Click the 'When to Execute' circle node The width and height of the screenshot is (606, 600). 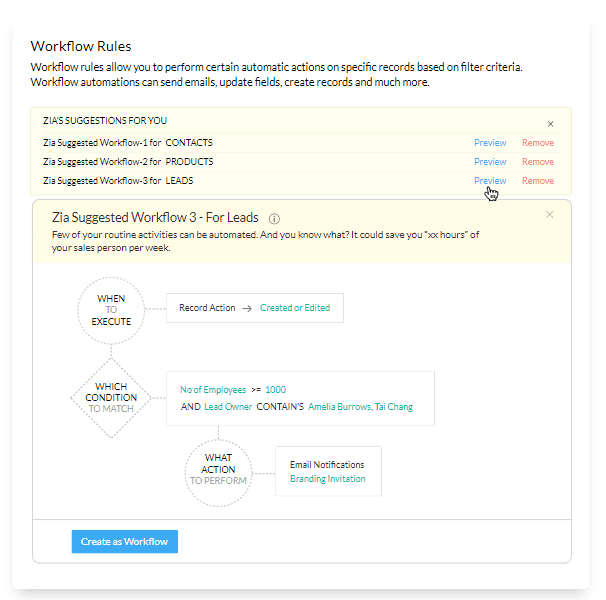(x=111, y=310)
